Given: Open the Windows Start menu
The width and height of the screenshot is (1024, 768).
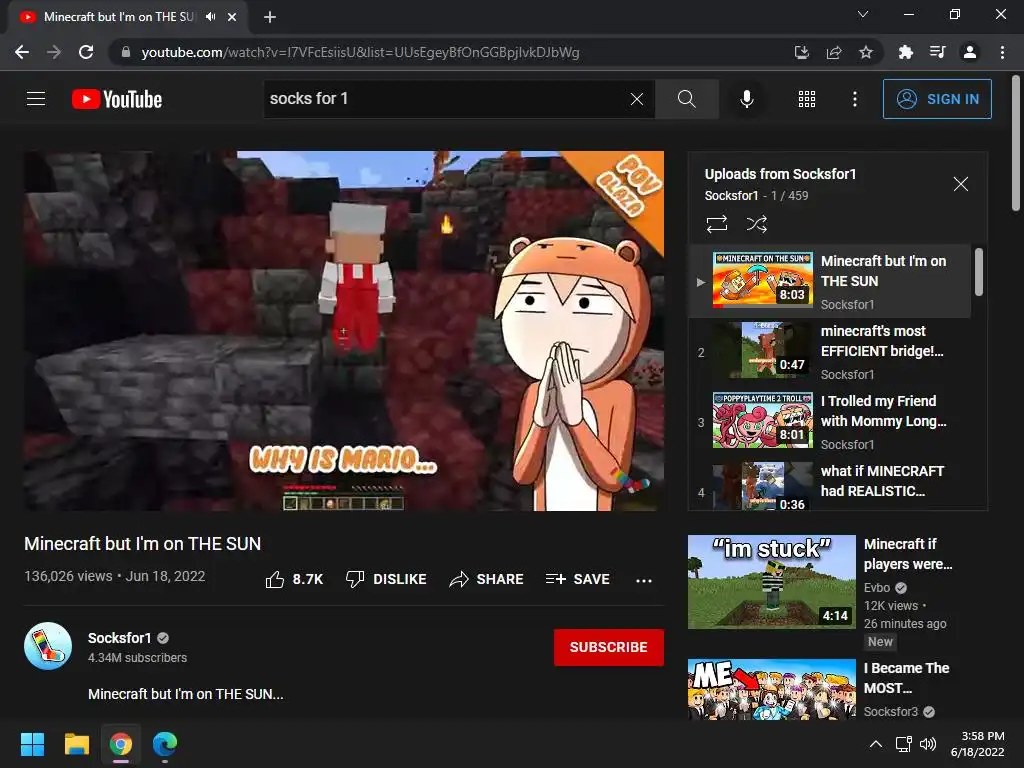Looking at the screenshot, I should pyautogui.click(x=32, y=744).
